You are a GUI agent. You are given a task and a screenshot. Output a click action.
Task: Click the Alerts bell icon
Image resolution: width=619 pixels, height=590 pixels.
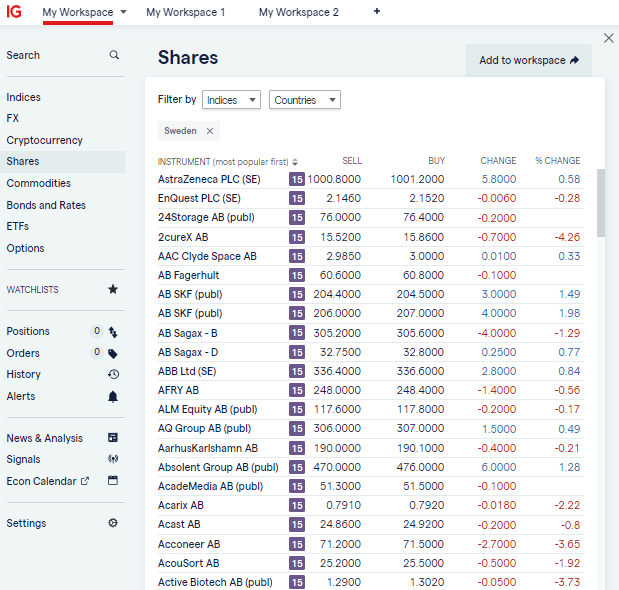pyautogui.click(x=113, y=396)
